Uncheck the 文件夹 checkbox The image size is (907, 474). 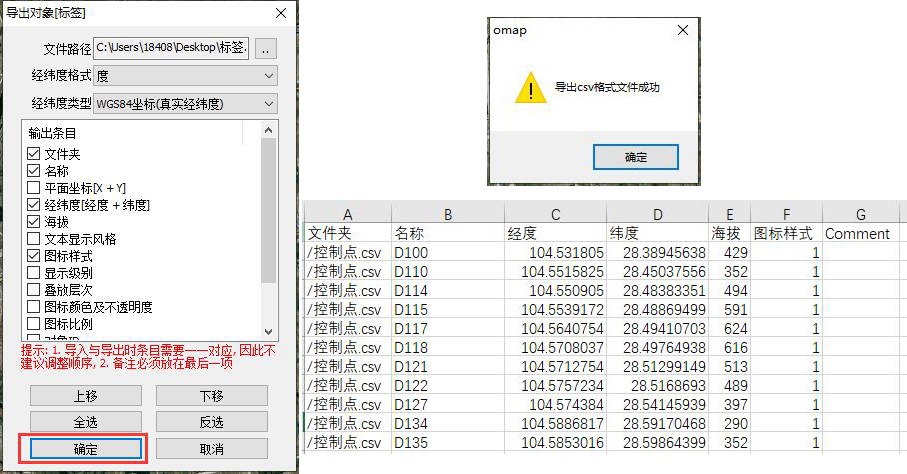pos(34,154)
